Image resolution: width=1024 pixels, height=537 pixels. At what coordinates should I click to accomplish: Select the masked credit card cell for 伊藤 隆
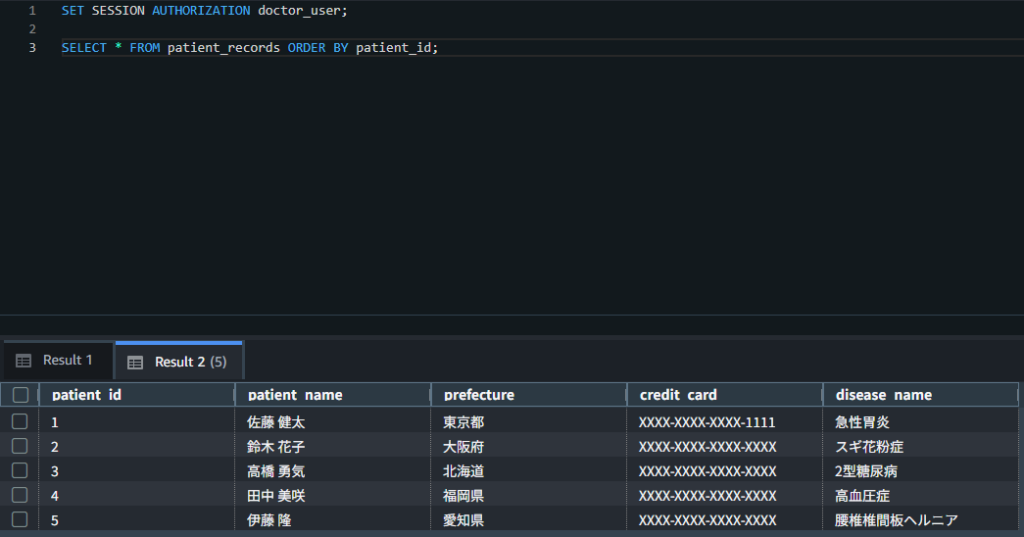724,520
